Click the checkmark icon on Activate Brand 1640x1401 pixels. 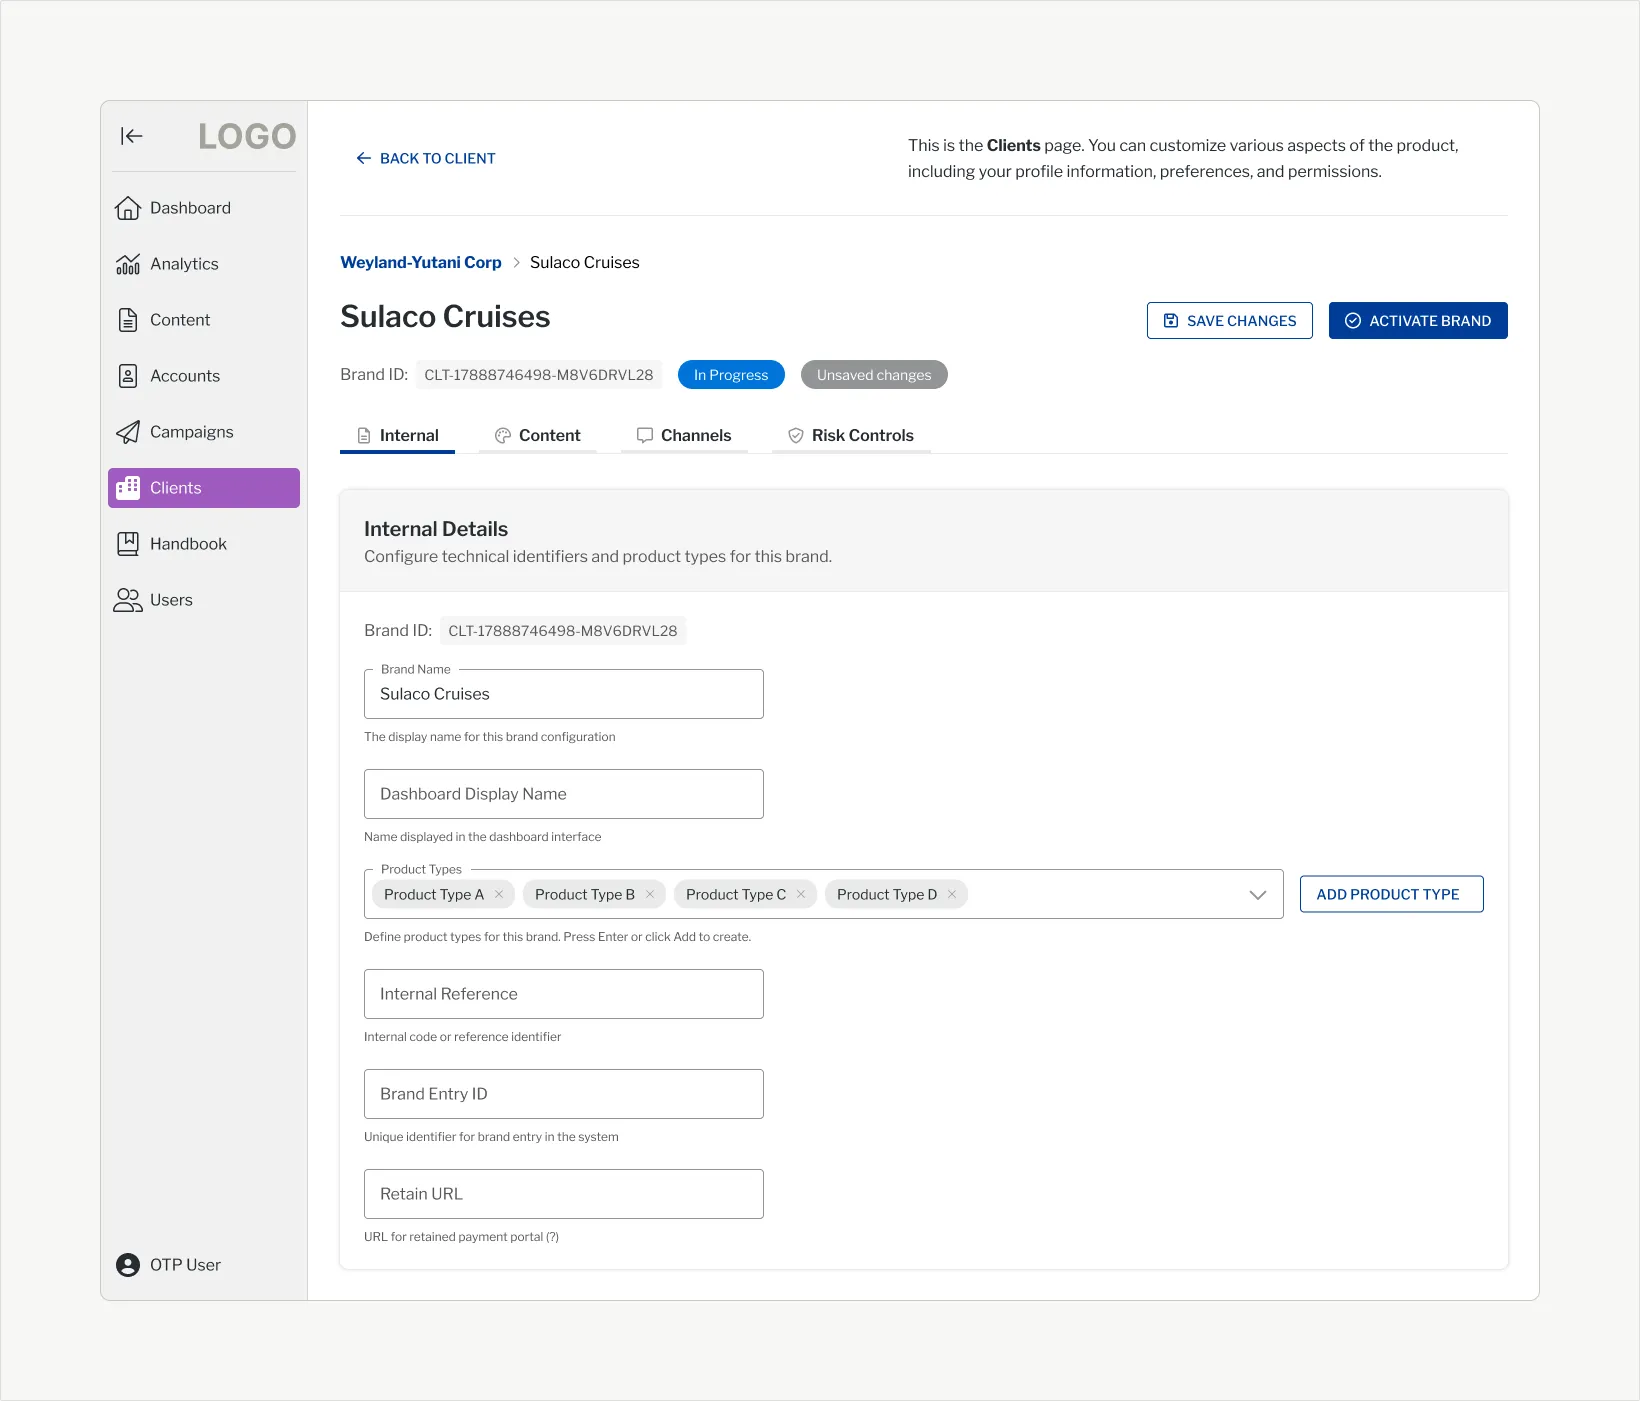coord(1353,321)
